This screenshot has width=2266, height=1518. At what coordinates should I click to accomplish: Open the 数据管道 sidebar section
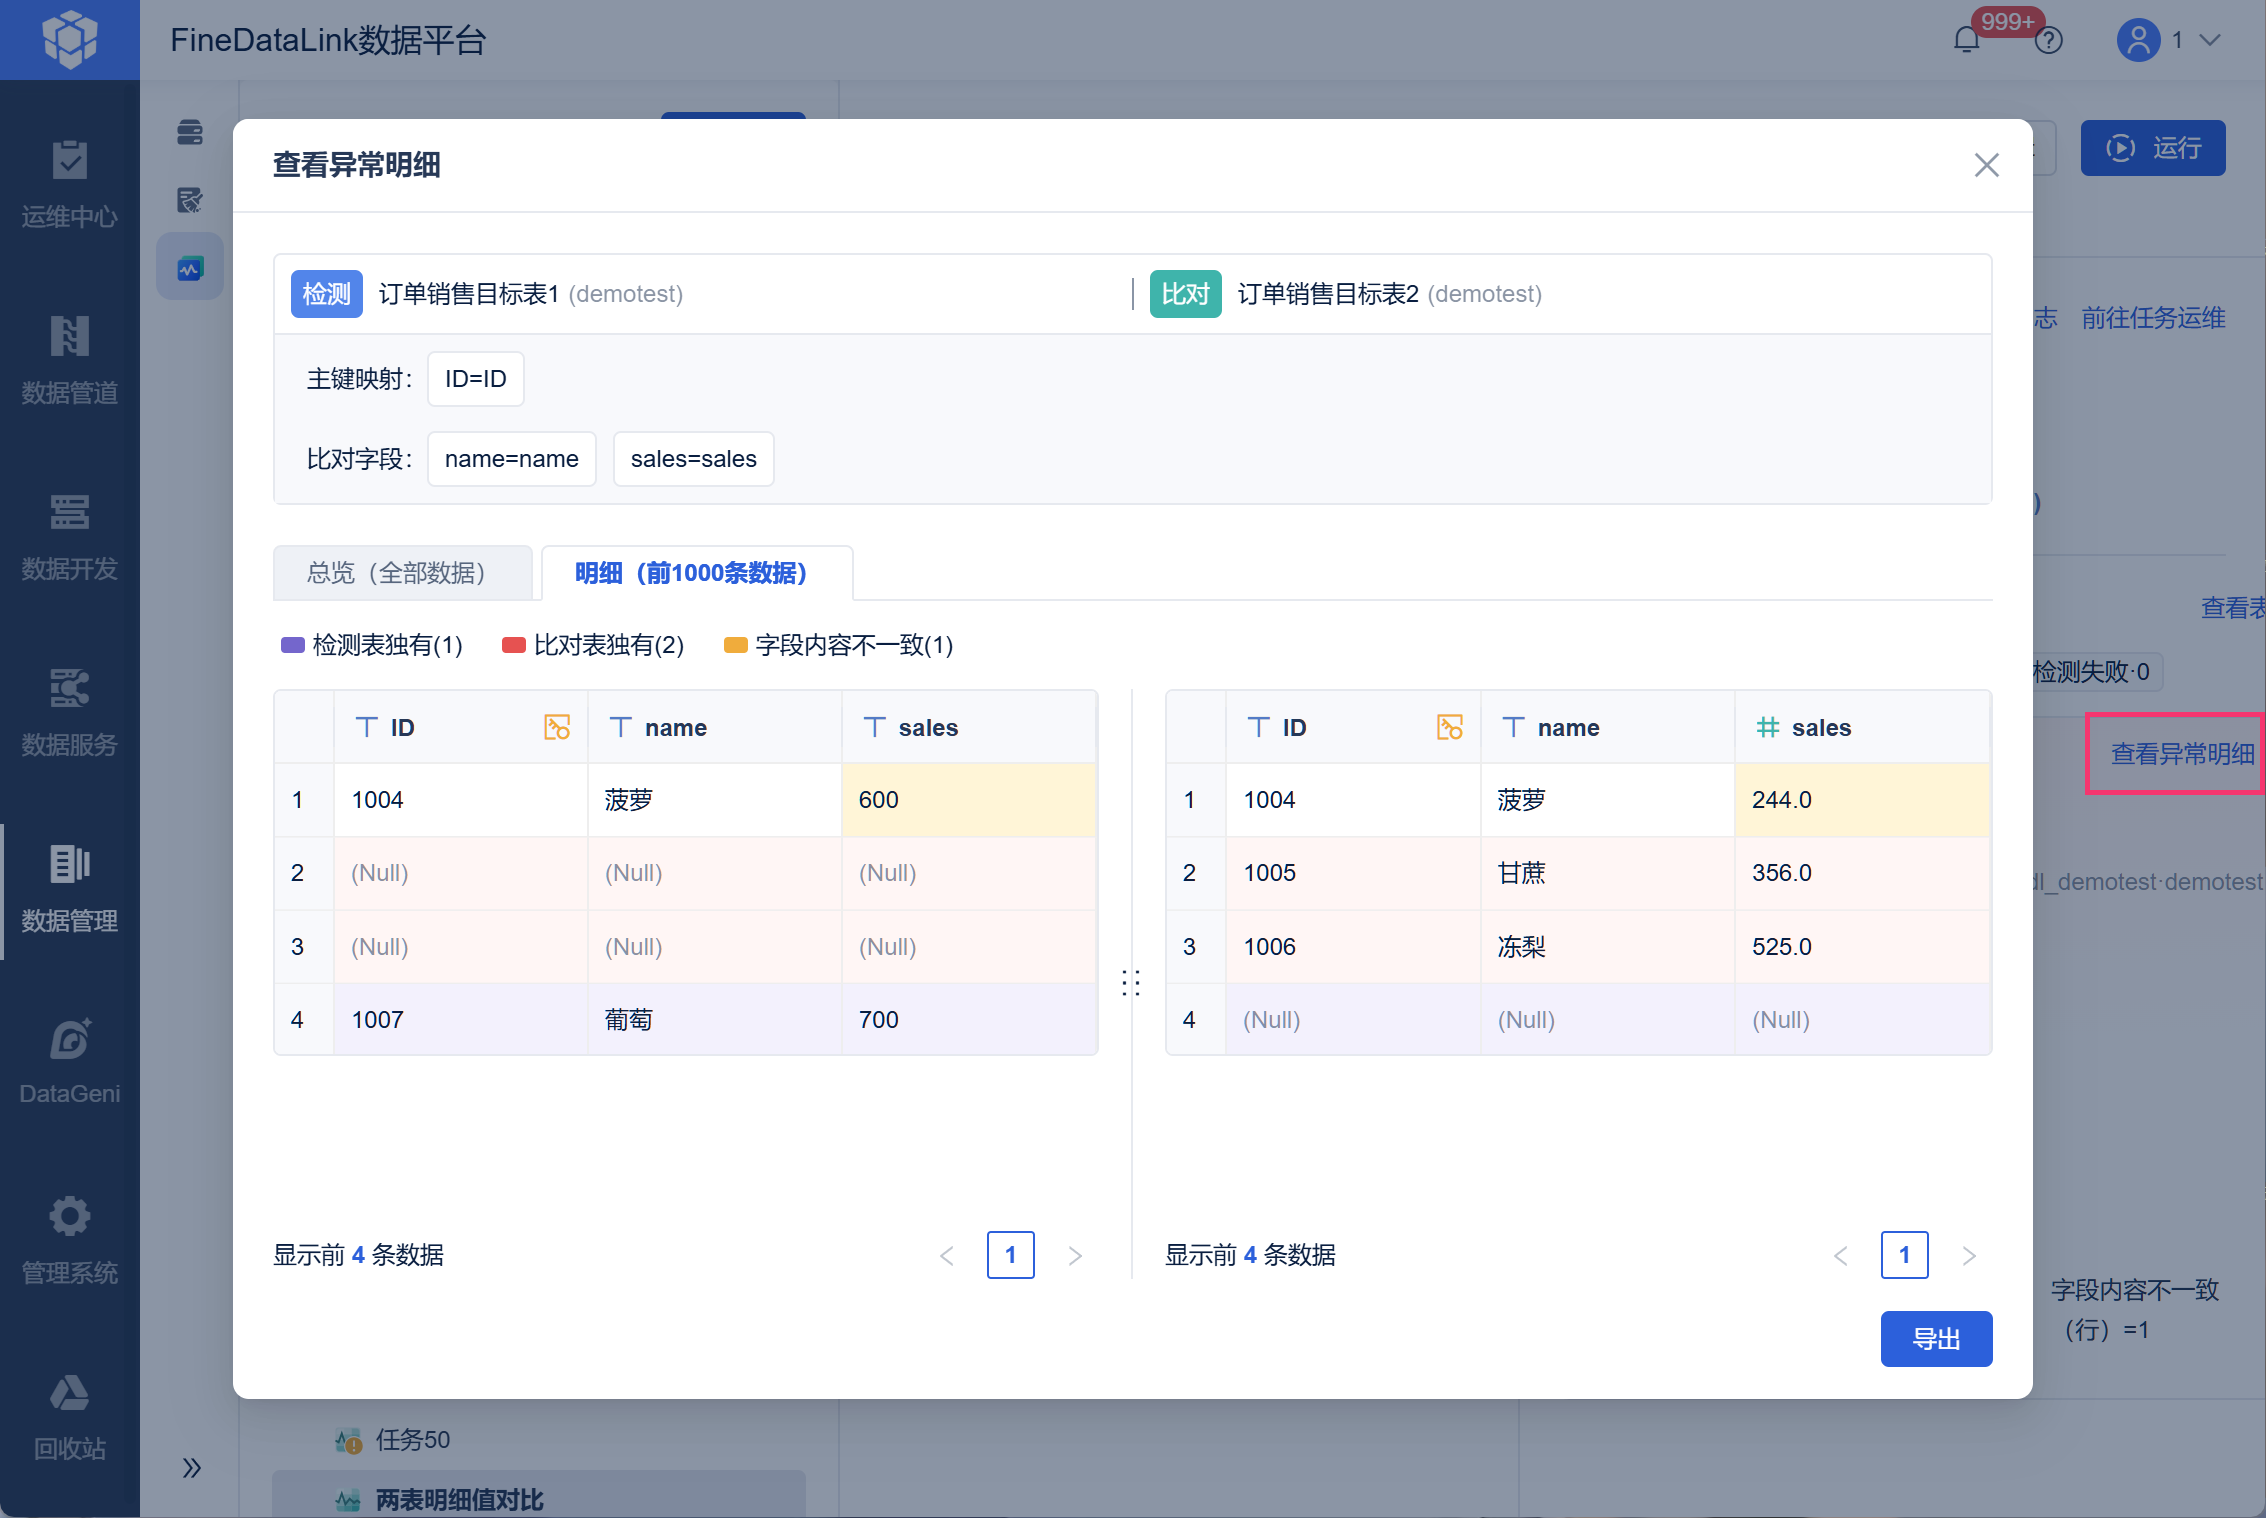[69, 337]
